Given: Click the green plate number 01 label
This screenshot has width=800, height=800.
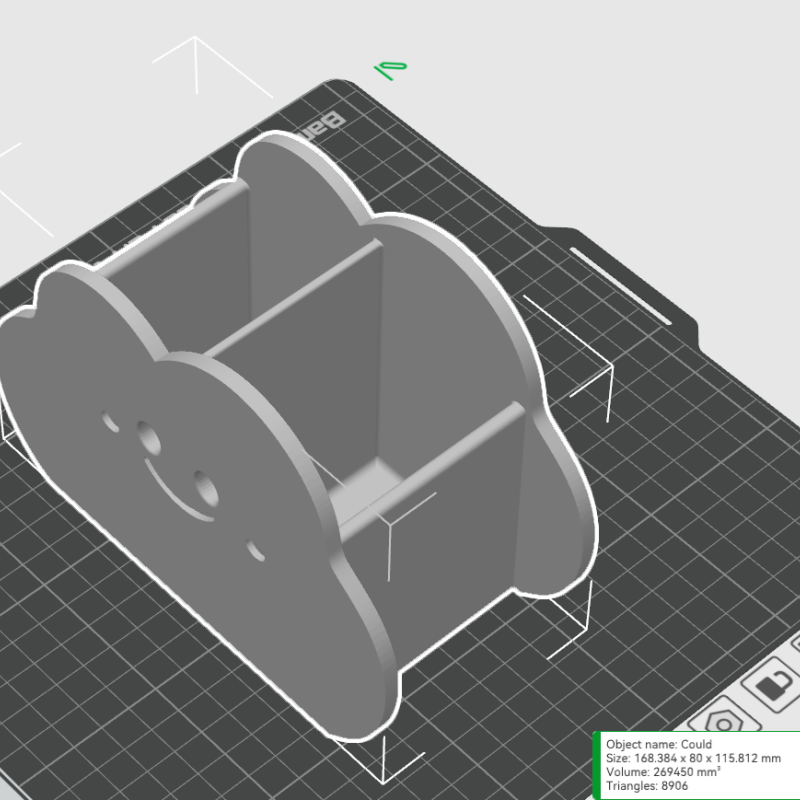Looking at the screenshot, I should (x=390, y=69).
